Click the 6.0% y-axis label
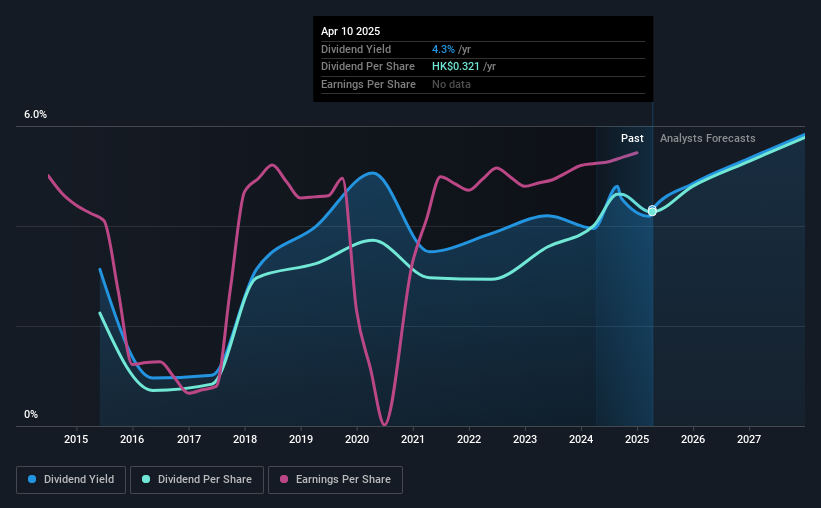This screenshot has width=821, height=508. pos(35,115)
